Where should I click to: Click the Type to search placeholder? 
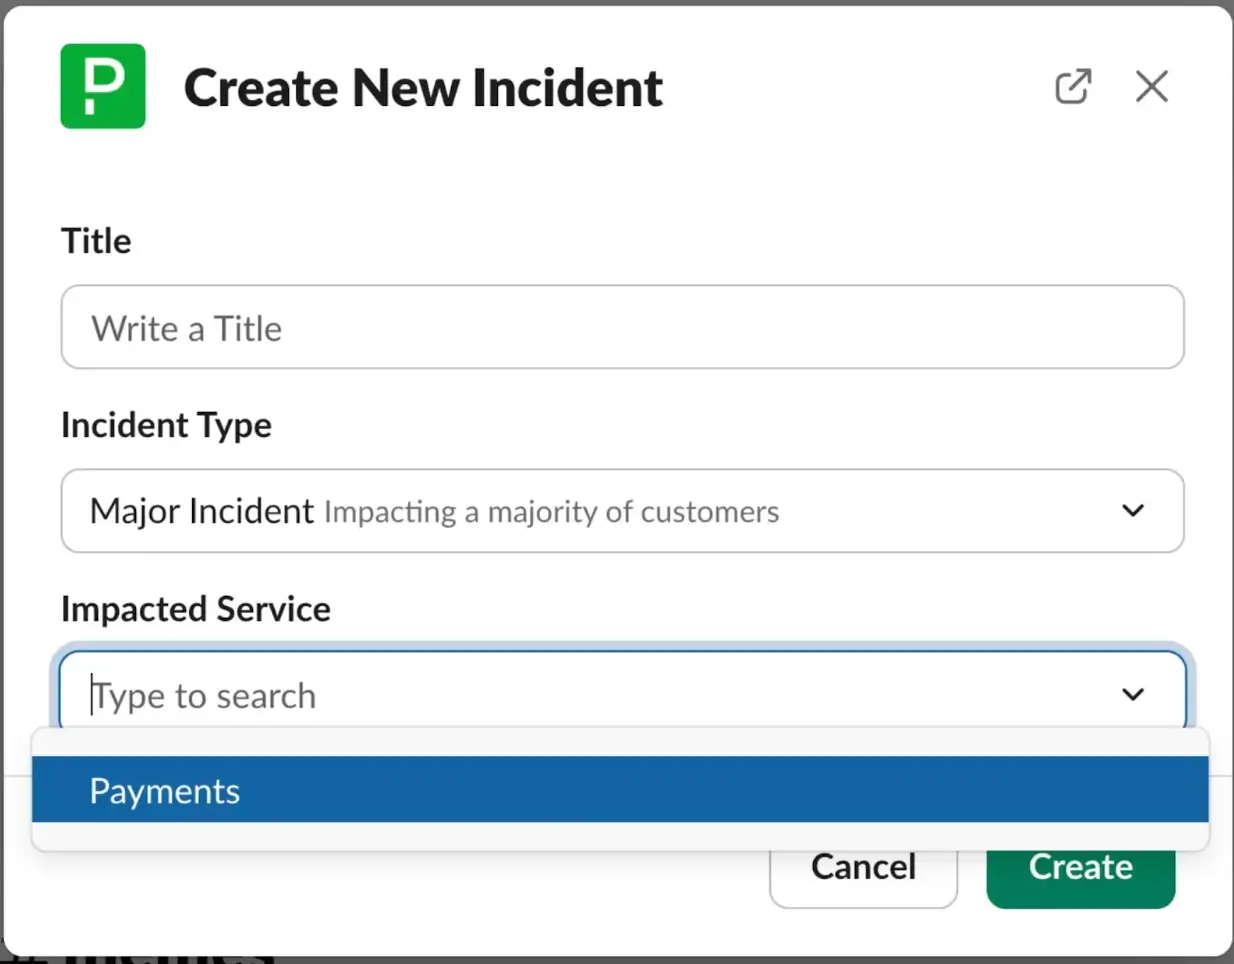(205, 696)
